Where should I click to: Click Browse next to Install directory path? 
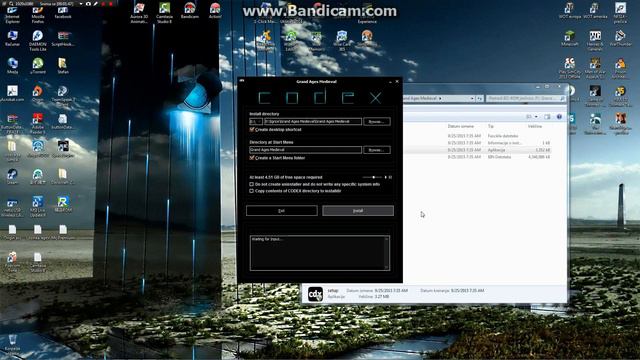click(376, 122)
